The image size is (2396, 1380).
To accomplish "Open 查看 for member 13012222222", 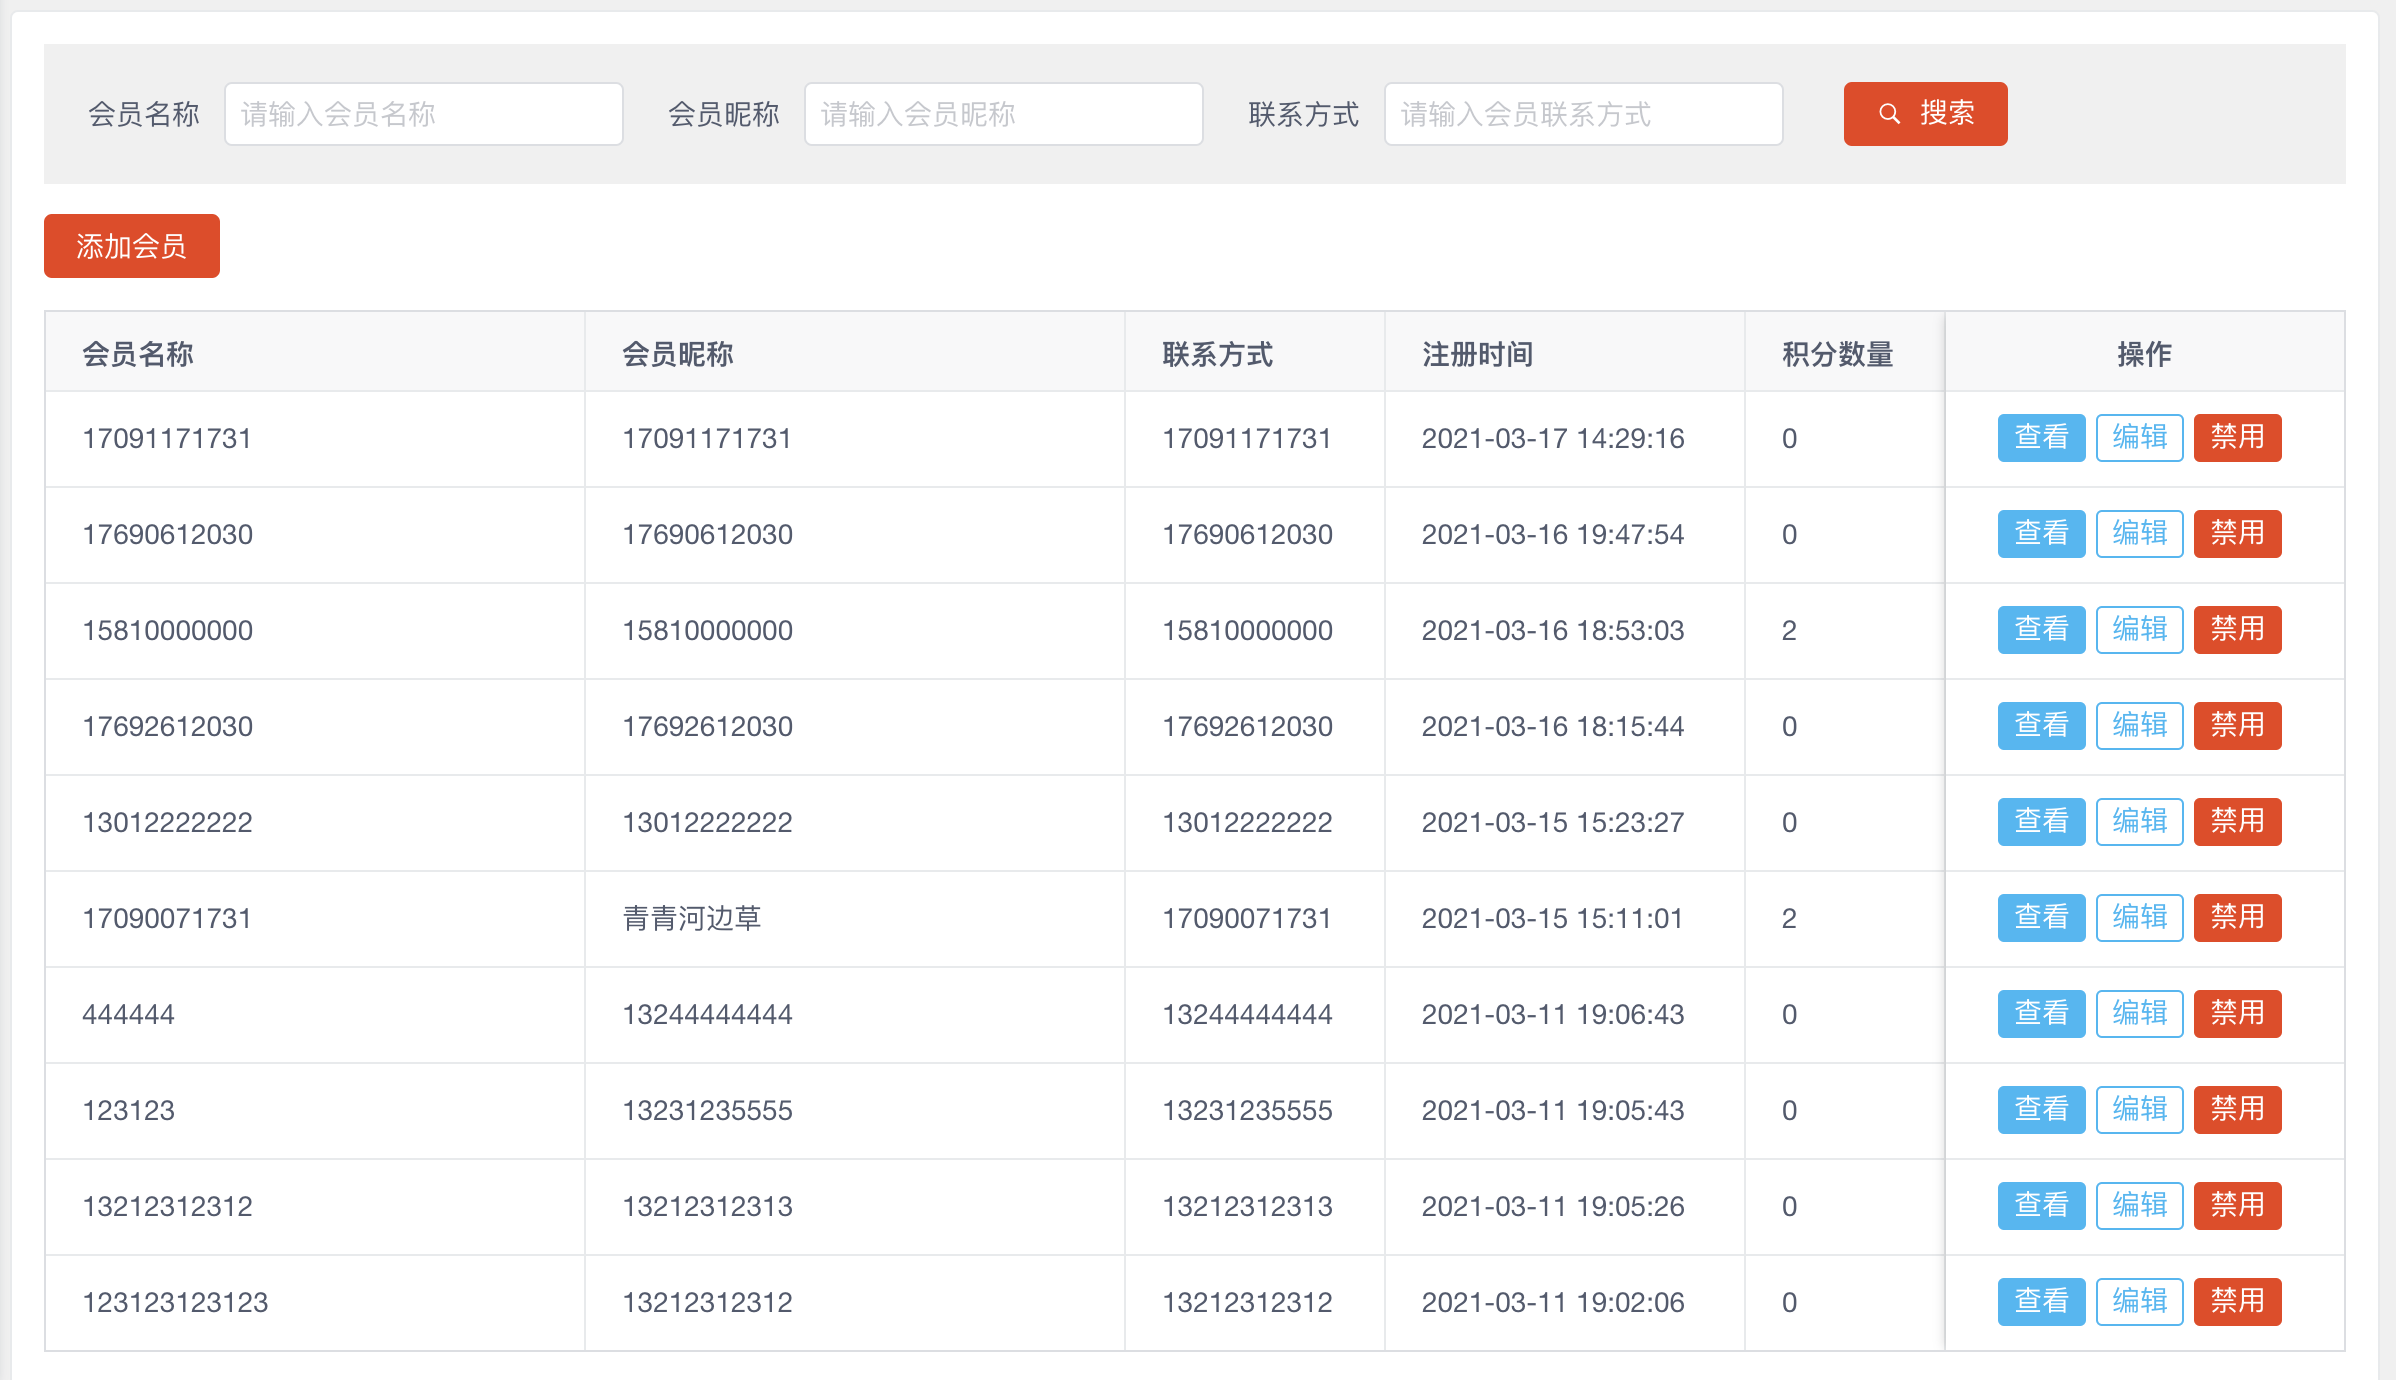I will 2042,822.
